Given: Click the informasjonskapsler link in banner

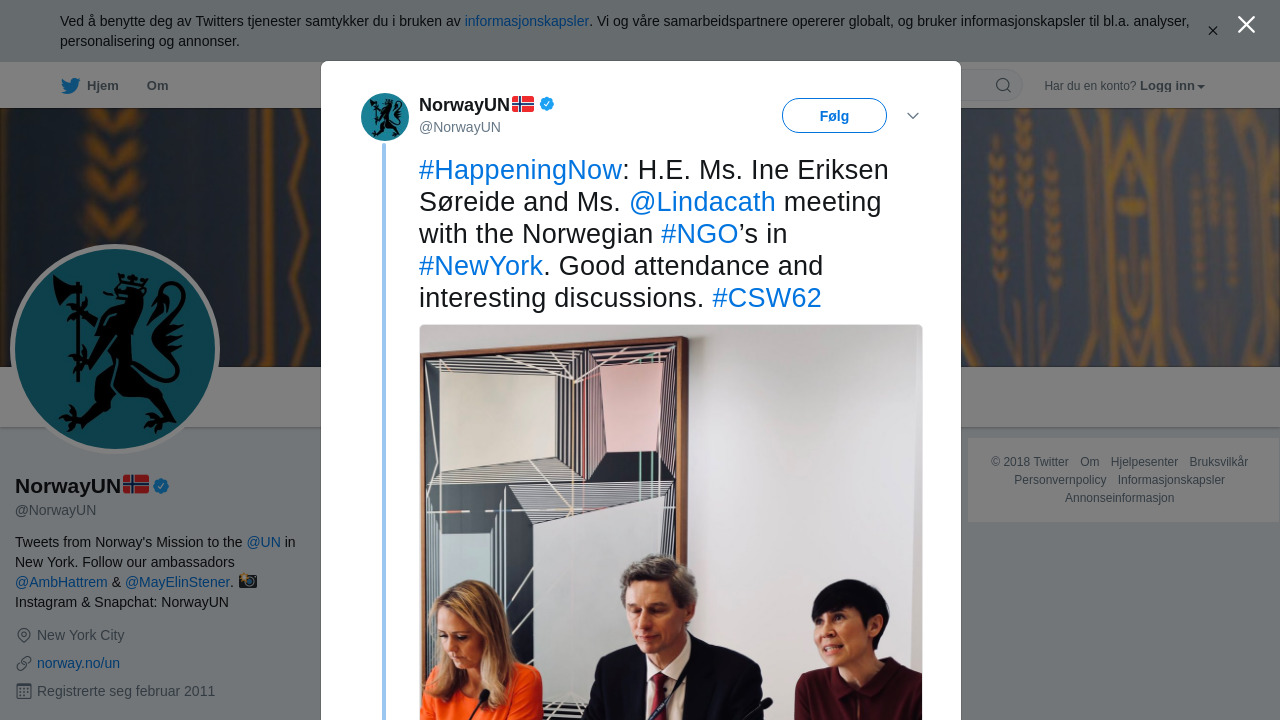Looking at the screenshot, I should pyautogui.click(x=526, y=21).
